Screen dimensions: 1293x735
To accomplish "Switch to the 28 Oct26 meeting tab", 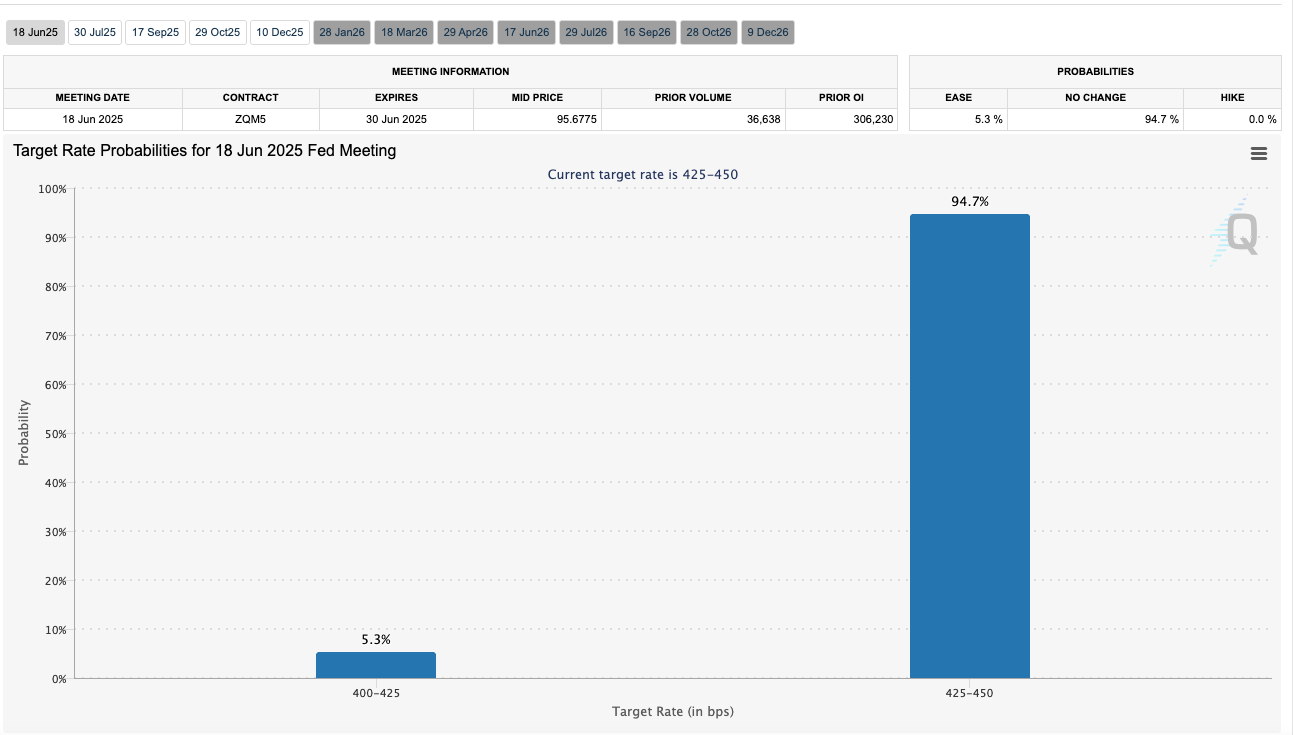I will (709, 33).
